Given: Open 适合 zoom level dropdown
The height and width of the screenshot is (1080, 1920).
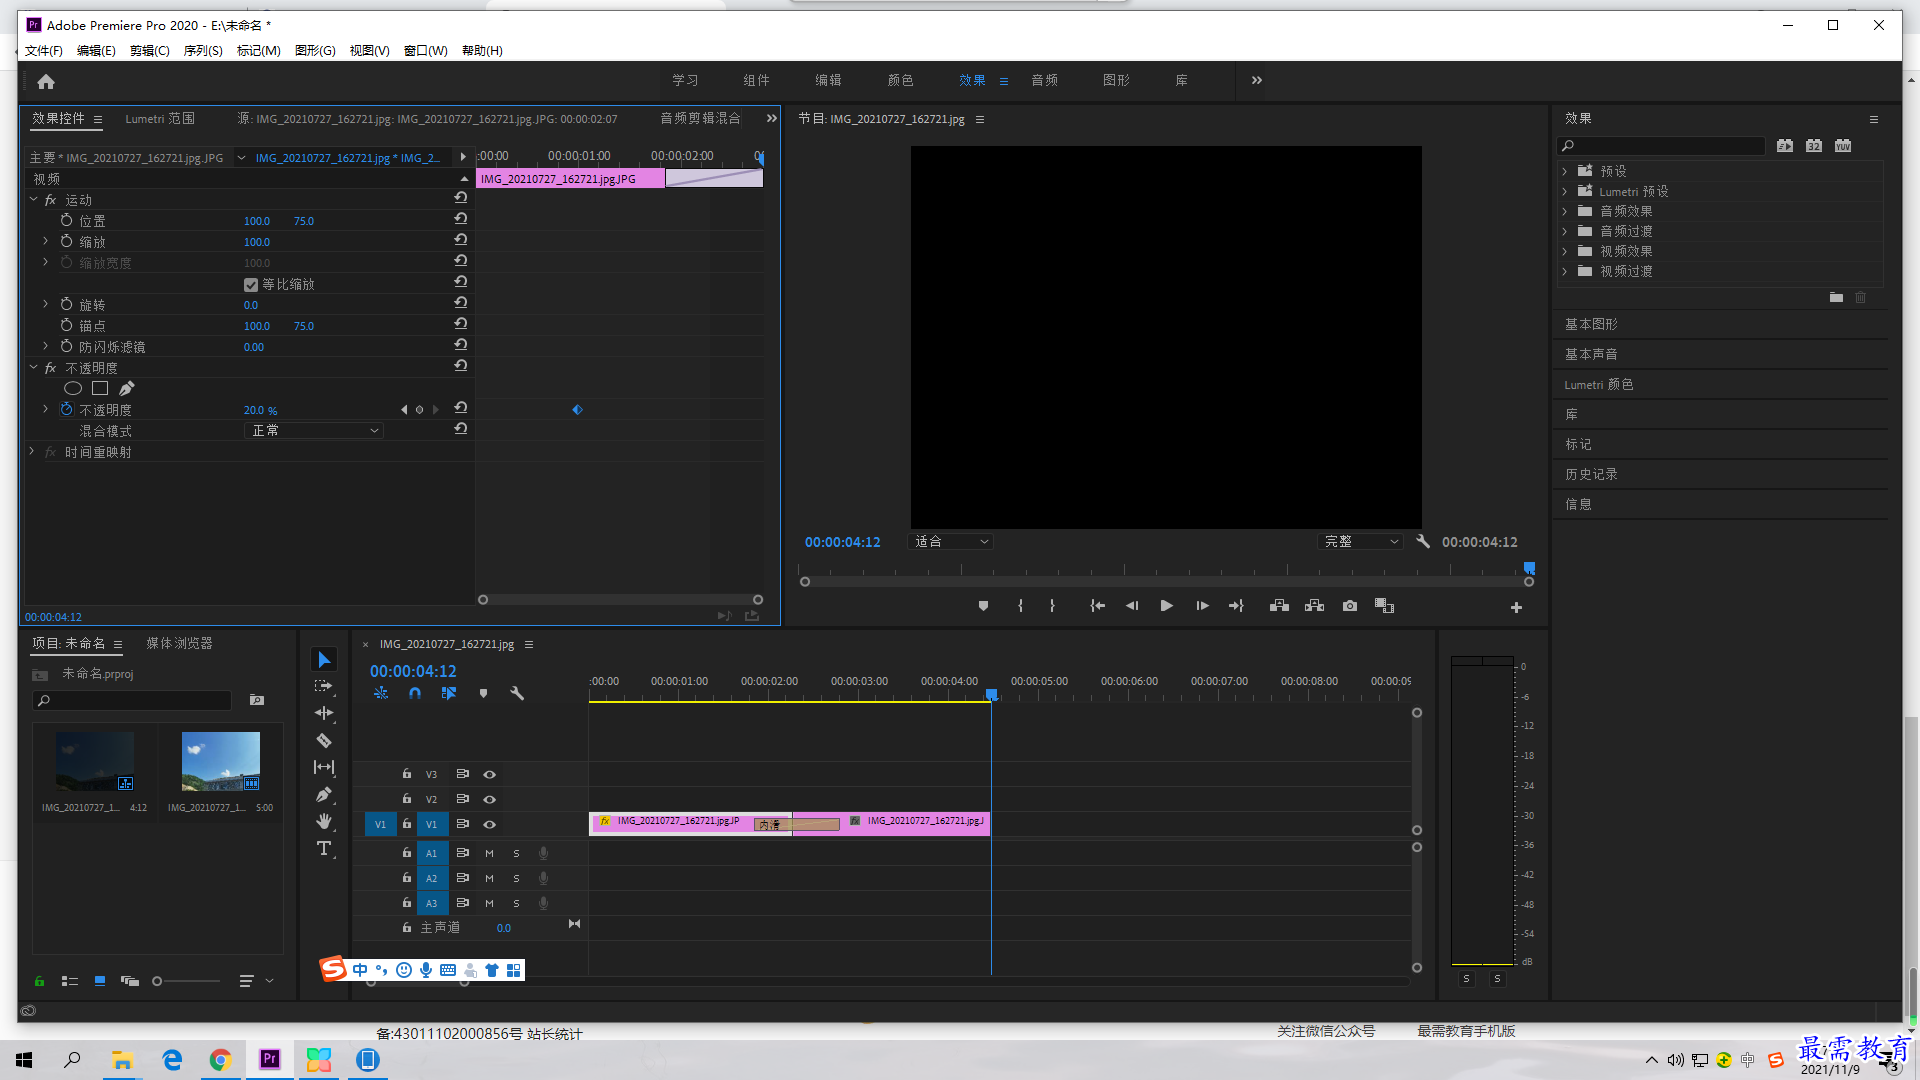Looking at the screenshot, I should (950, 541).
